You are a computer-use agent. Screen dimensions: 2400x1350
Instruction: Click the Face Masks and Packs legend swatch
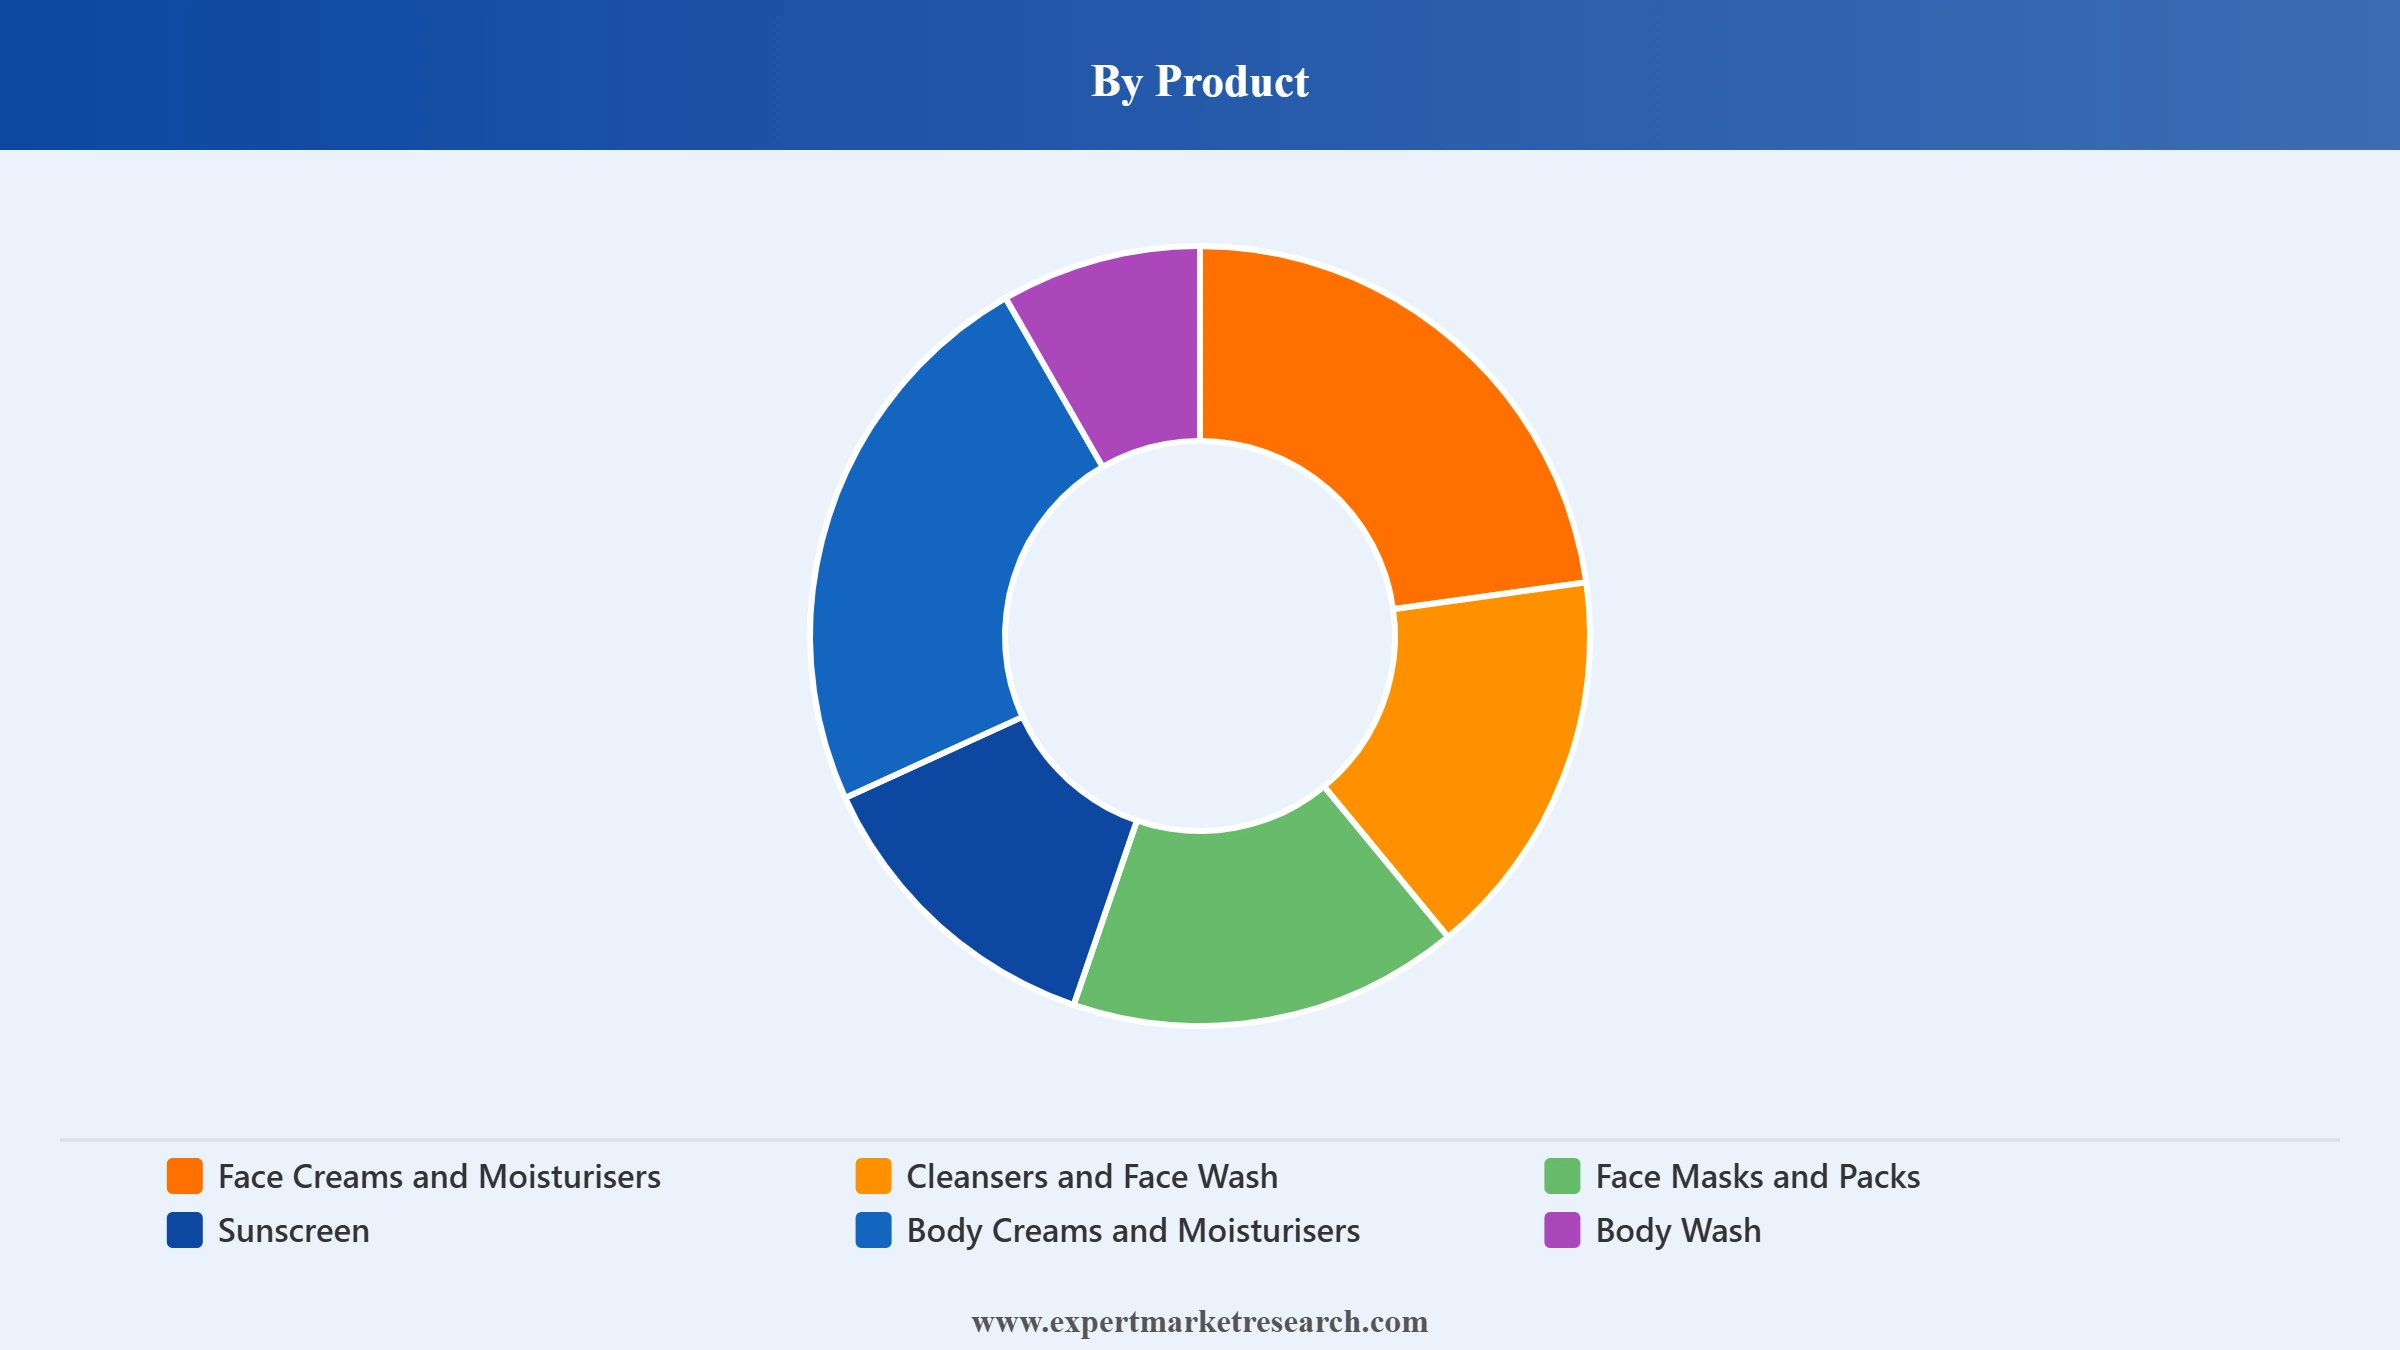[1562, 1176]
